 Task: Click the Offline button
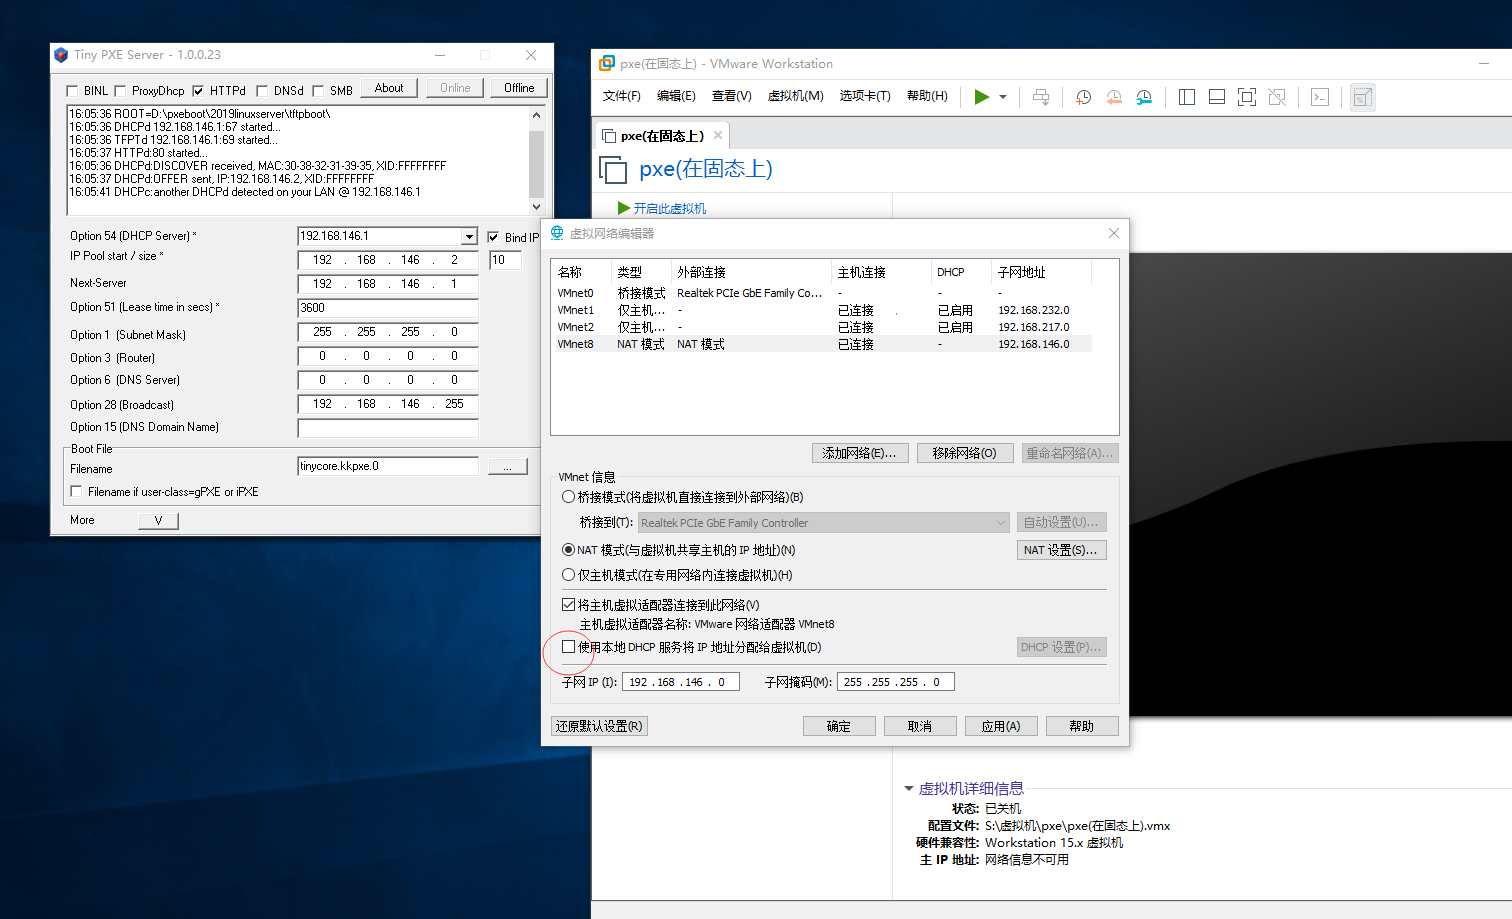click(x=519, y=88)
